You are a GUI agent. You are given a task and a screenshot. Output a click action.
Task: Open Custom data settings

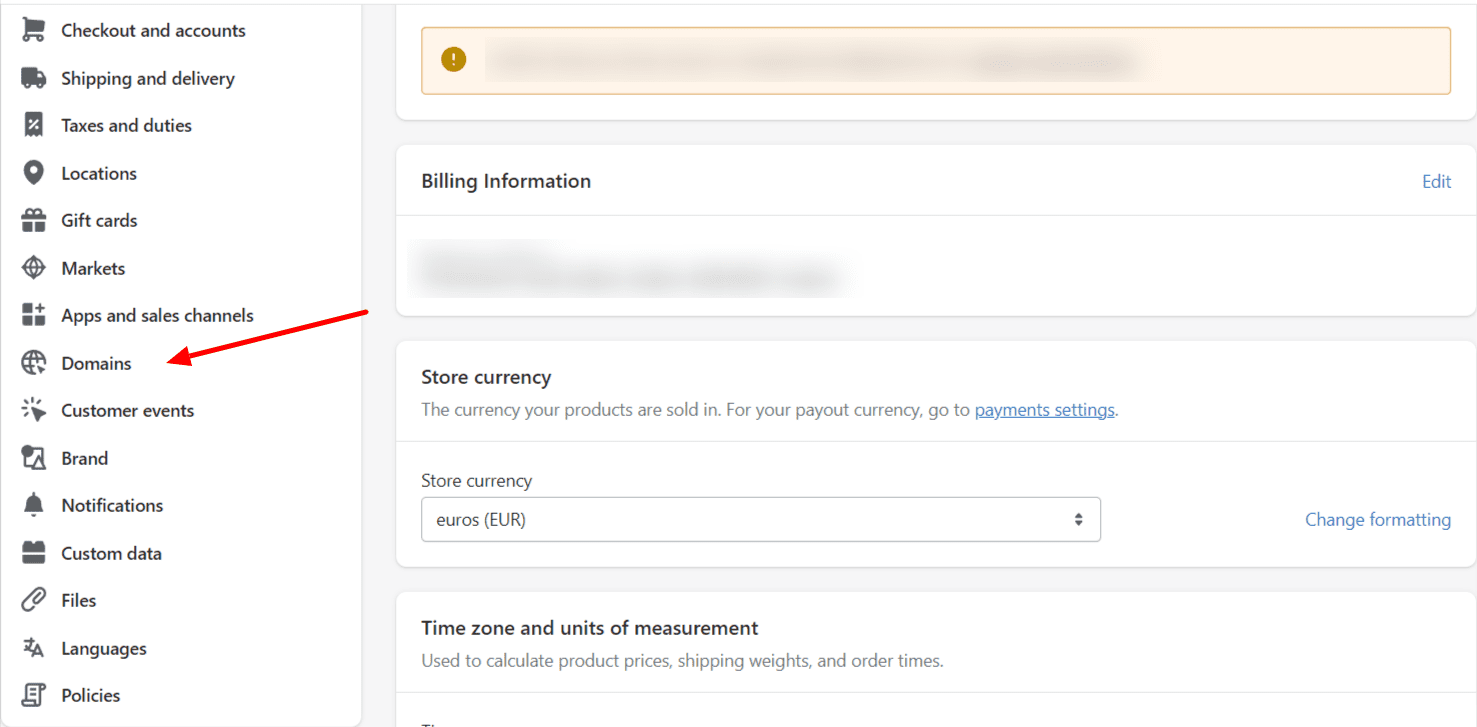[x=112, y=552]
